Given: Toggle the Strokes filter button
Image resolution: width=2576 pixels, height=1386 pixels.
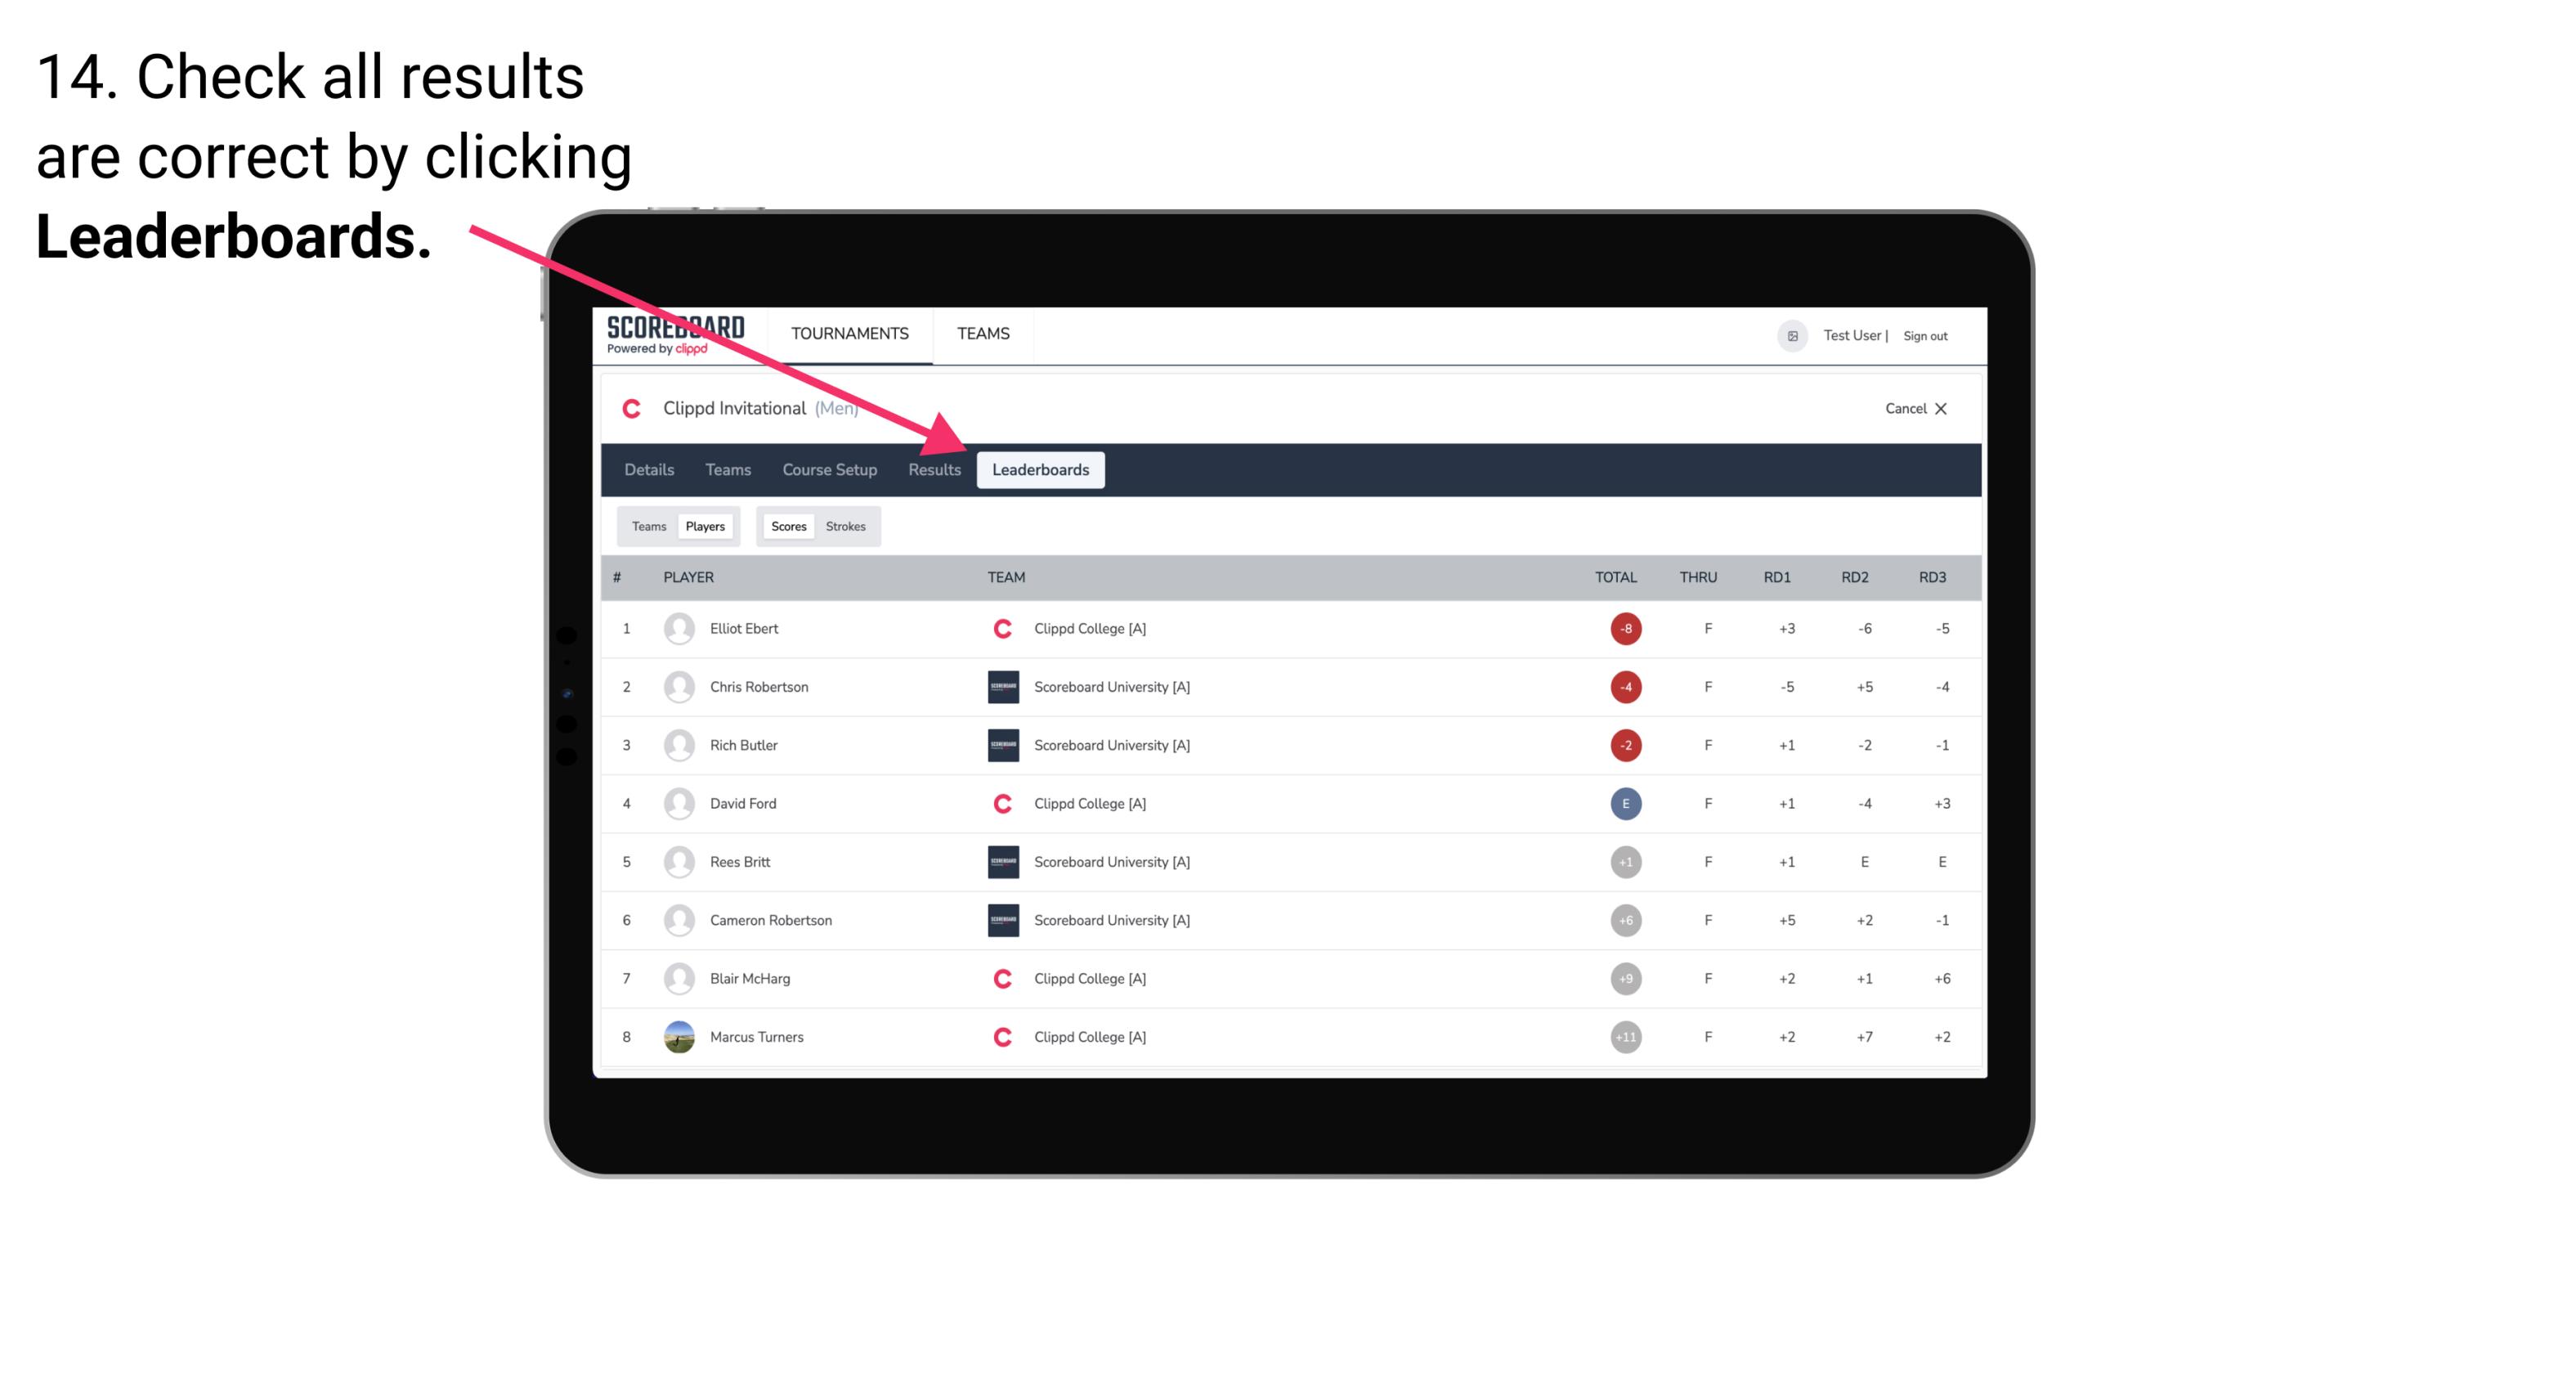Looking at the screenshot, I should click(848, 526).
